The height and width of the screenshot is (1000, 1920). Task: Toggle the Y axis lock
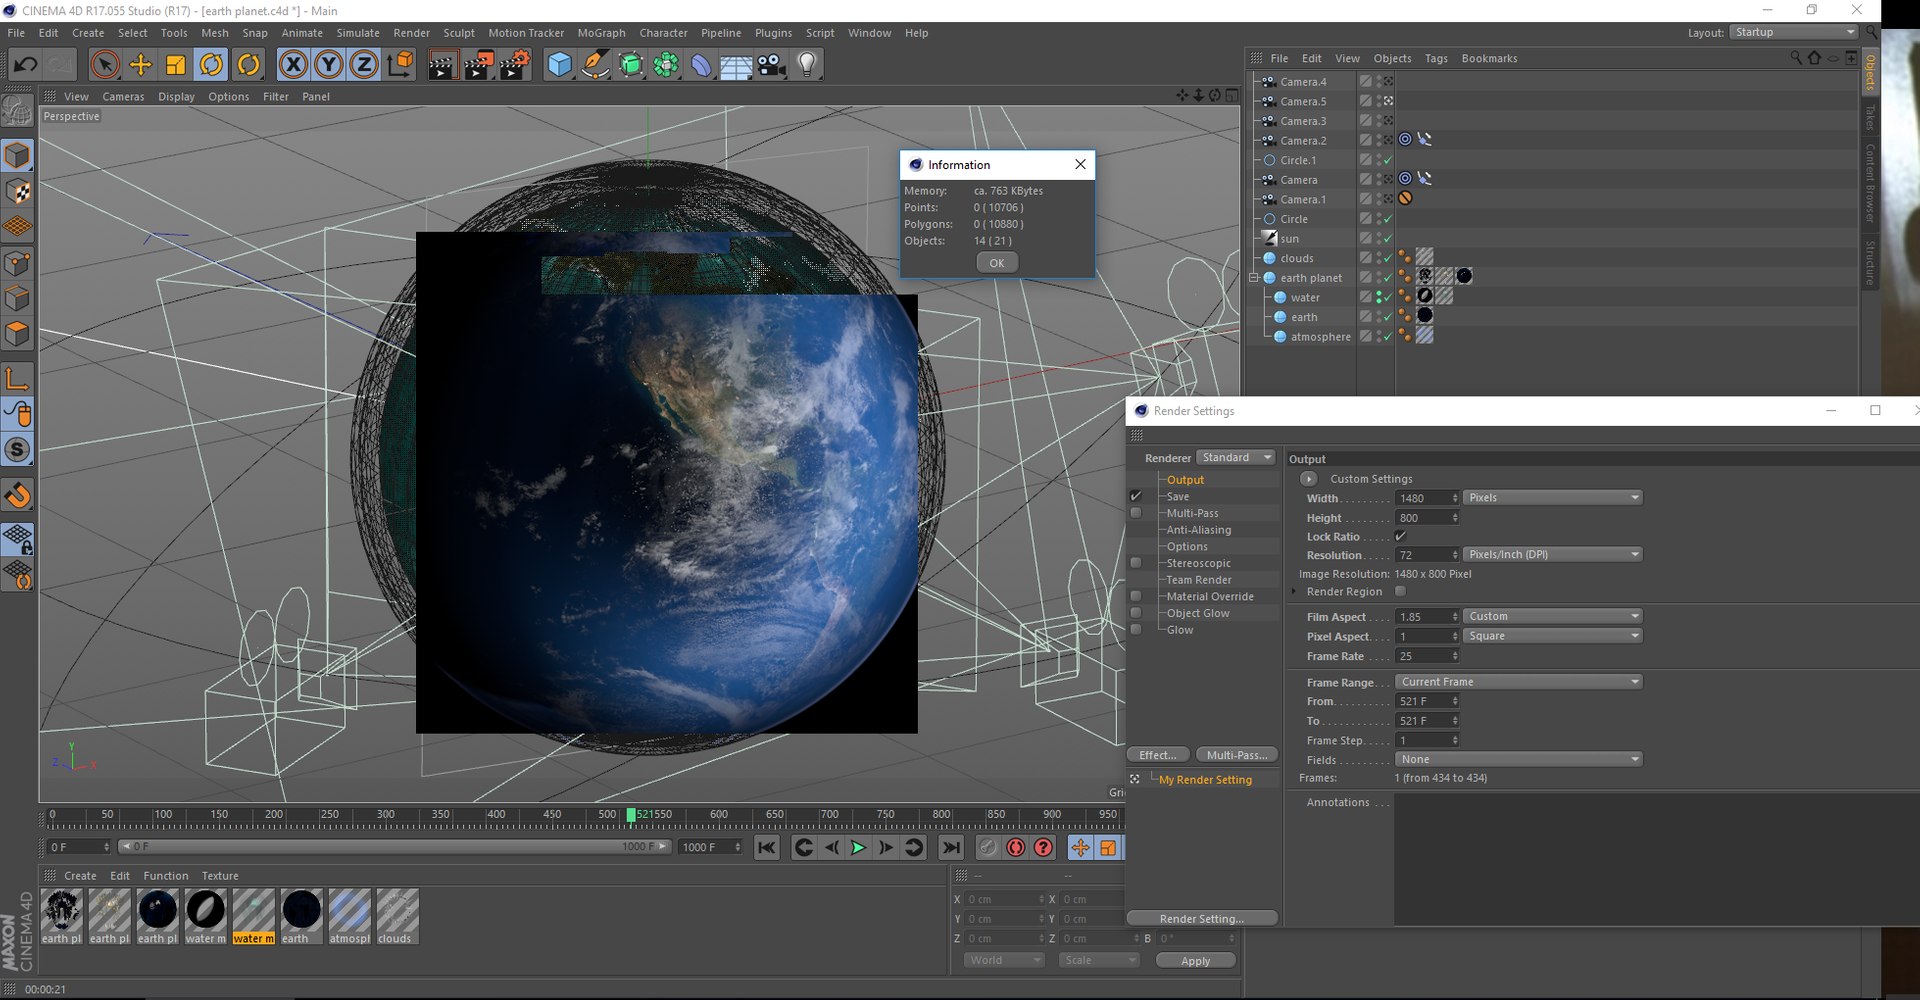coord(329,65)
